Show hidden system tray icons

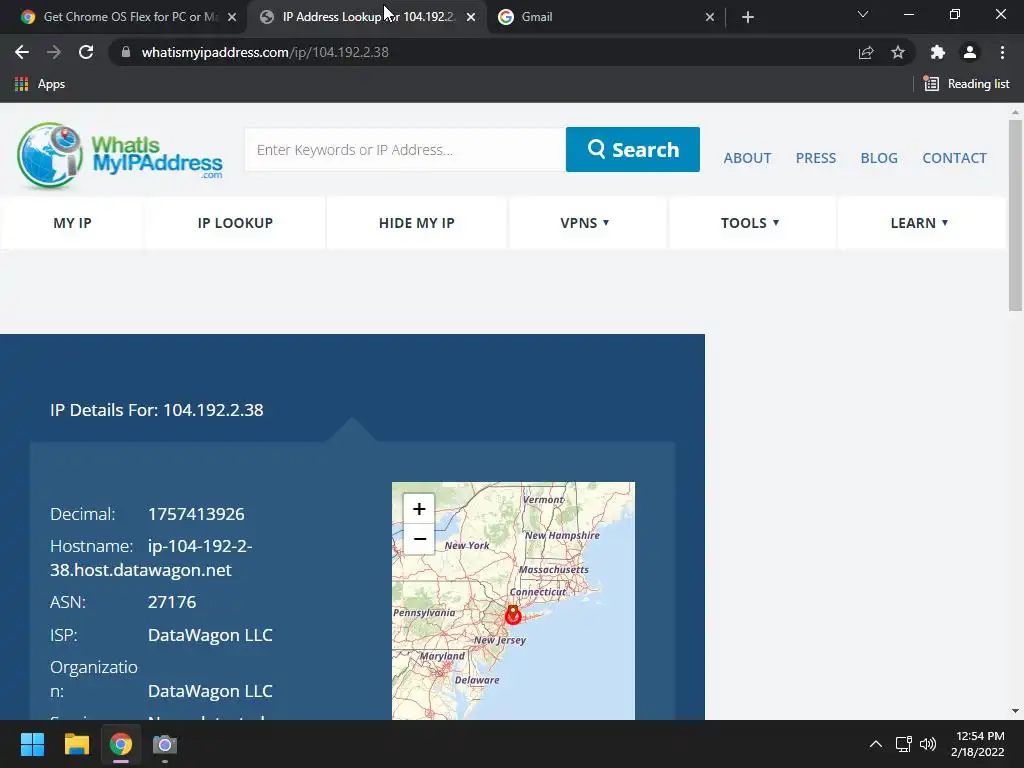[876, 744]
